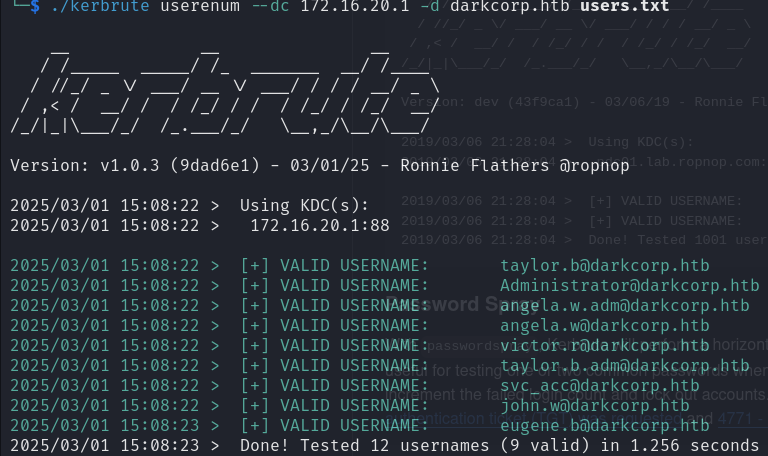
Task: Select angela.w.adm@darkcorp.htb username
Action: 624,306
